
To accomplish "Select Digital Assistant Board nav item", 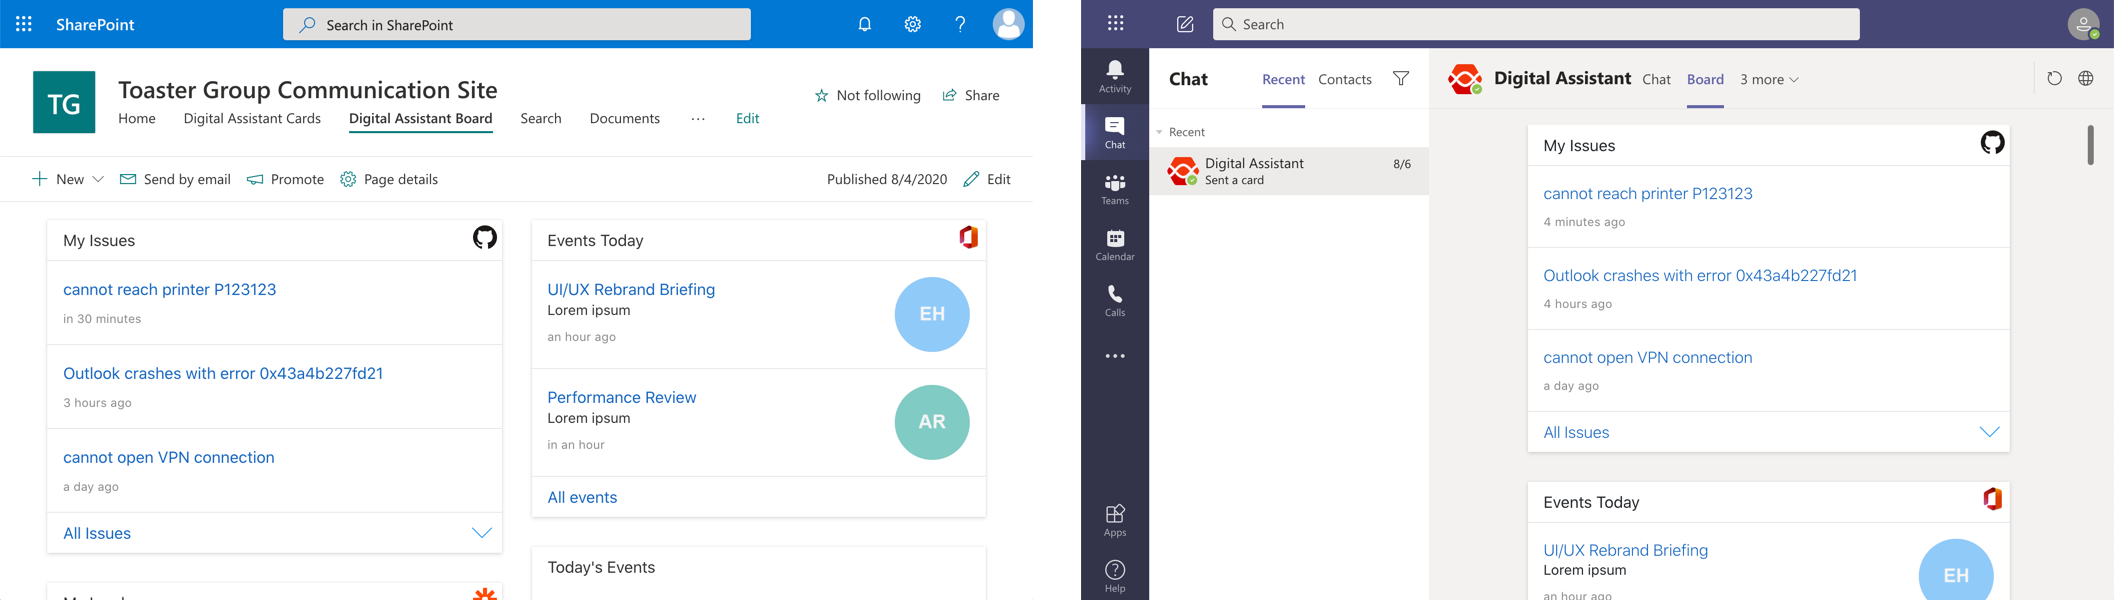I will tap(421, 118).
